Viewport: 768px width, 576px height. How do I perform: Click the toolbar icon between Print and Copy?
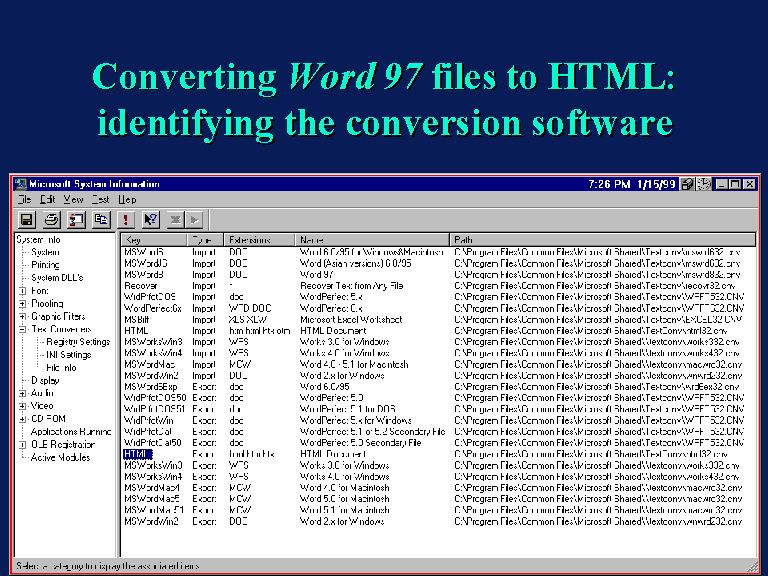pyautogui.click(x=76, y=219)
